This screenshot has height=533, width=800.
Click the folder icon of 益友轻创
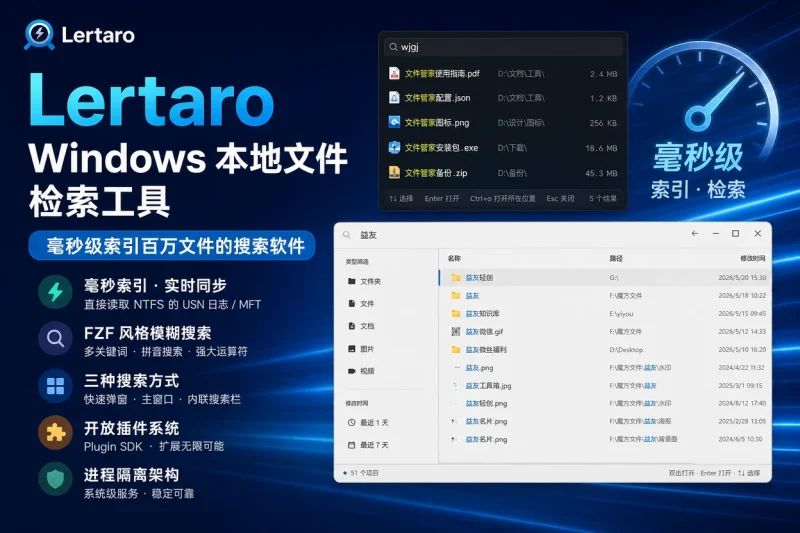click(456, 277)
